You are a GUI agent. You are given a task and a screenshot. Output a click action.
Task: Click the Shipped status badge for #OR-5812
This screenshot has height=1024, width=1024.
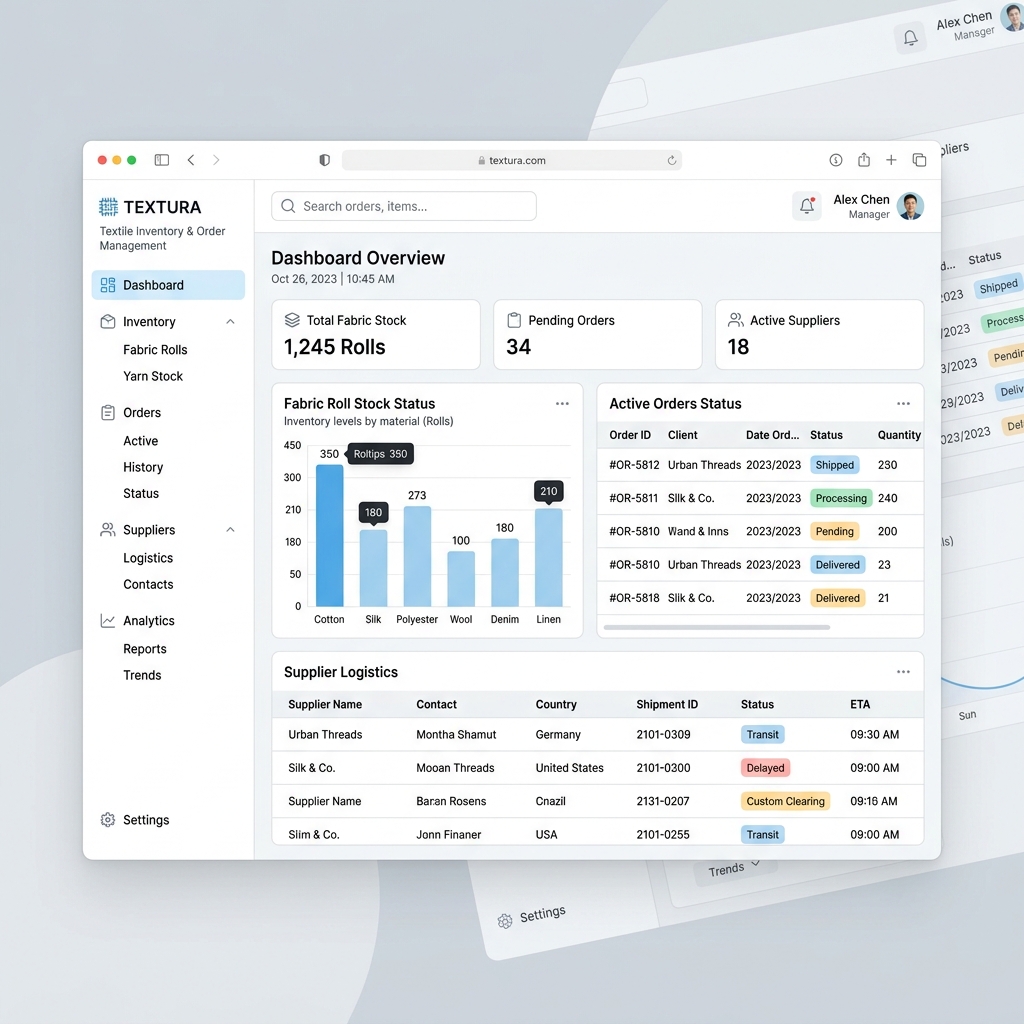(835, 465)
